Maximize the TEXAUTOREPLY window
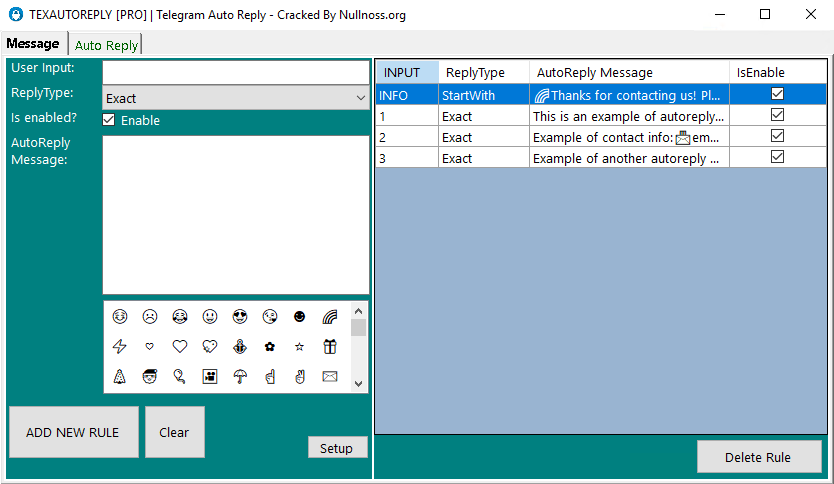This screenshot has height=484, width=834. [x=765, y=14]
